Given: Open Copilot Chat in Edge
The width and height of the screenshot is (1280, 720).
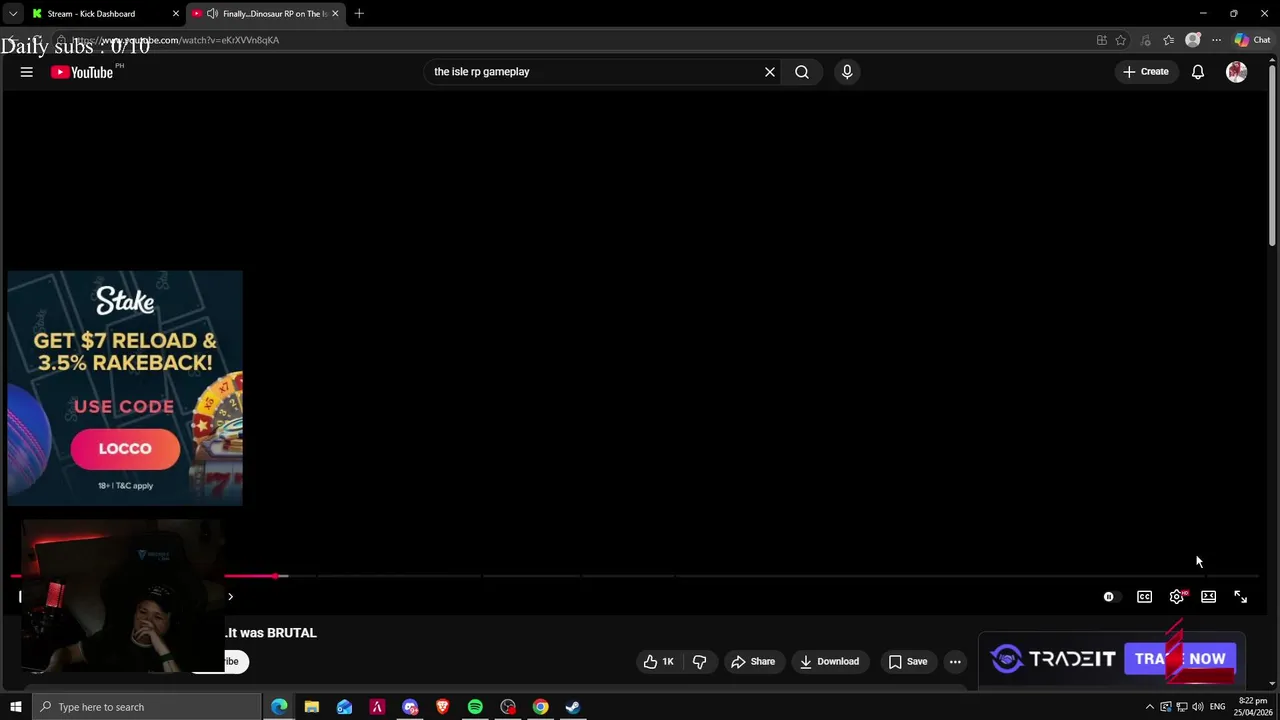Looking at the screenshot, I should pyautogui.click(x=1252, y=40).
